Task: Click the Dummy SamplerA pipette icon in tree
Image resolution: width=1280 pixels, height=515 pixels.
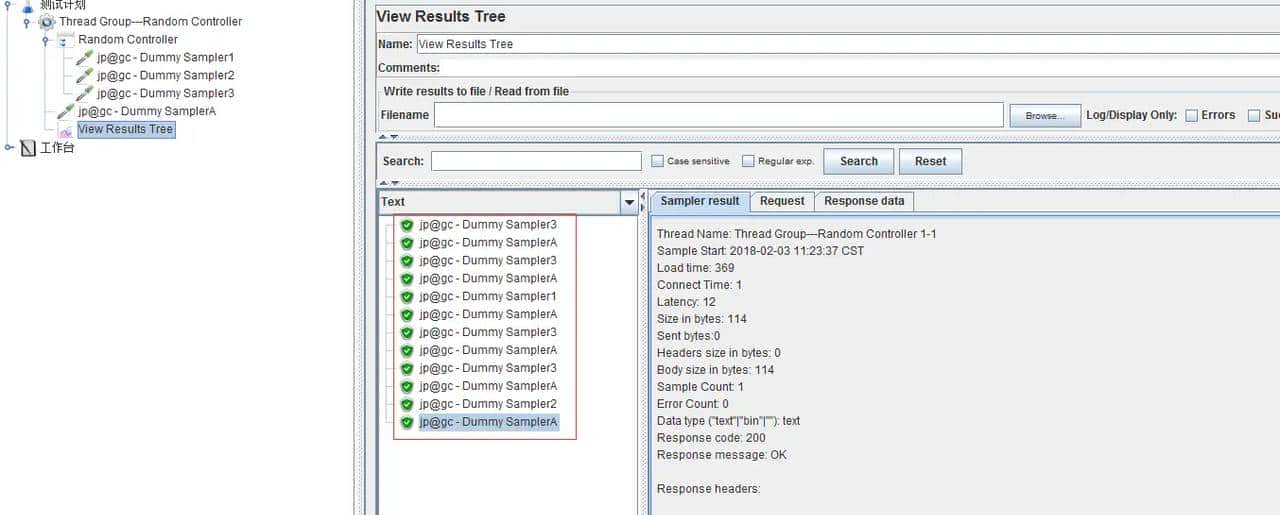Action: [65, 112]
